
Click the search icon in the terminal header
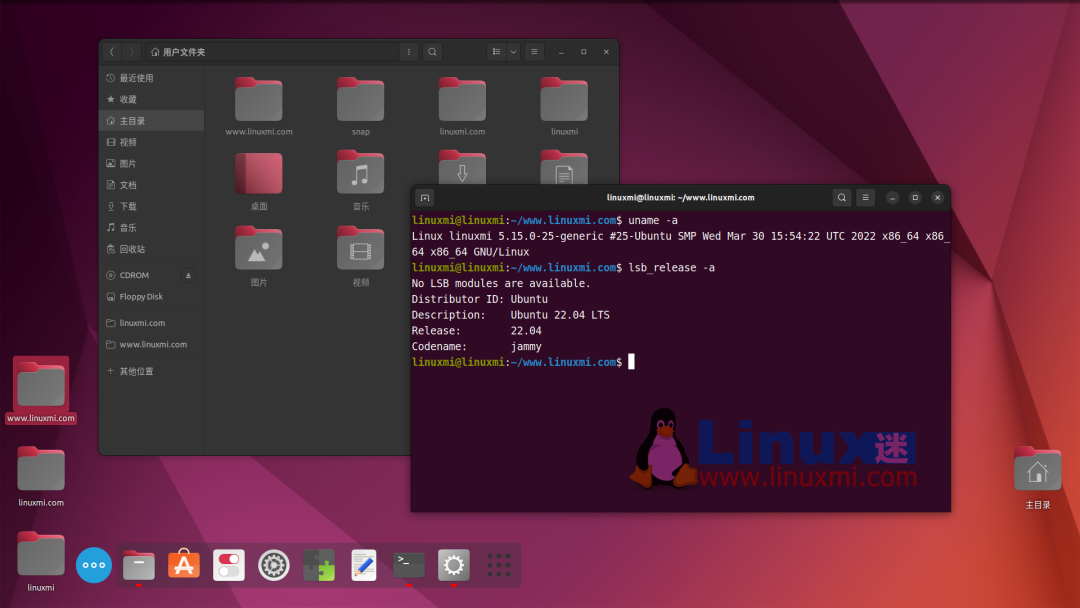[x=842, y=197]
